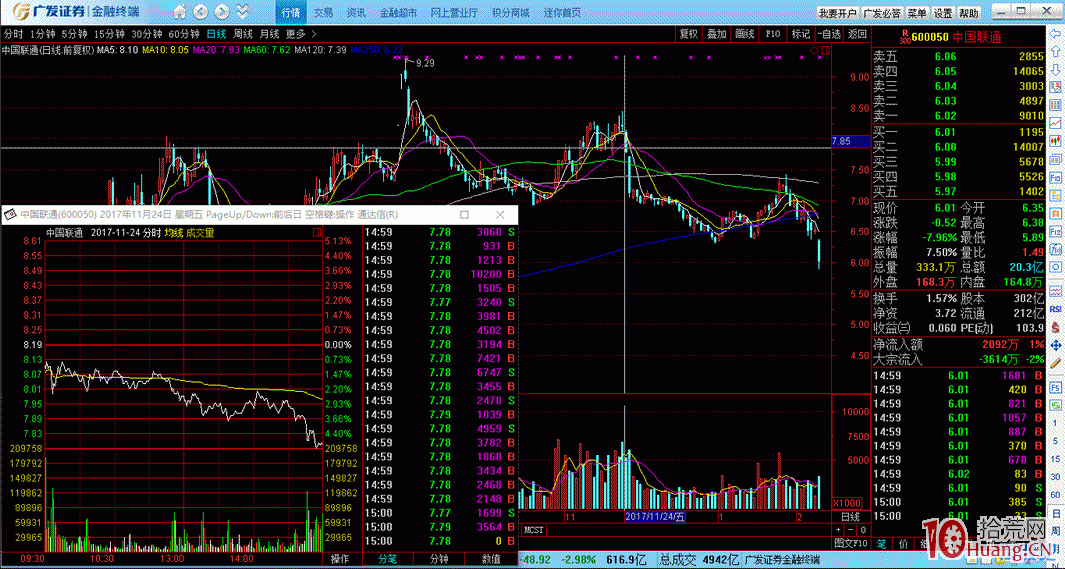Click the F12 icon in right sidebar
The height and width of the screenshot is (569, 1065).
(x=1057, y=232)
